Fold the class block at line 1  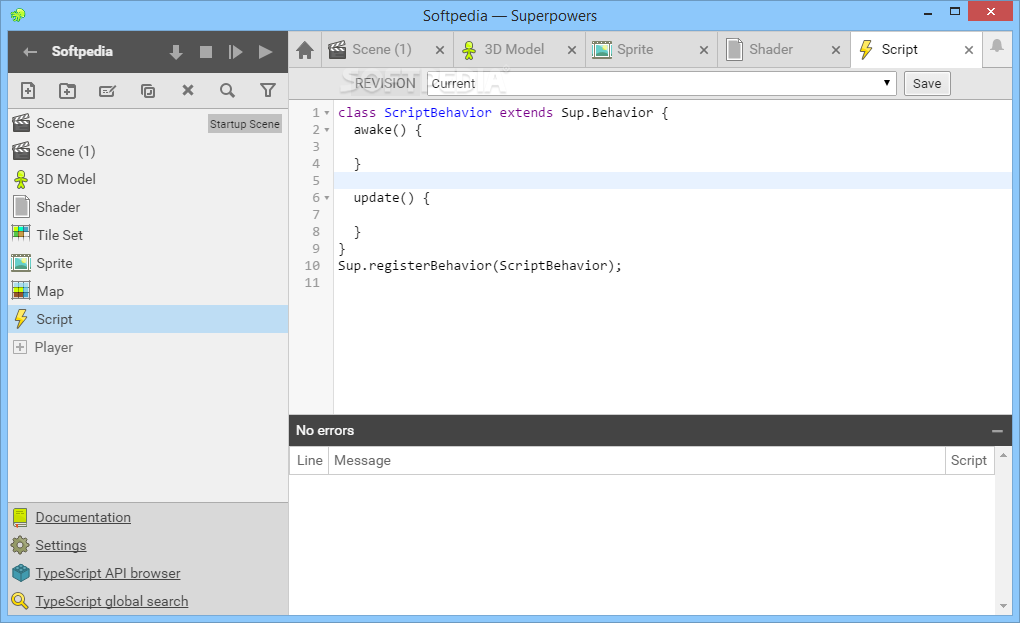327,113
